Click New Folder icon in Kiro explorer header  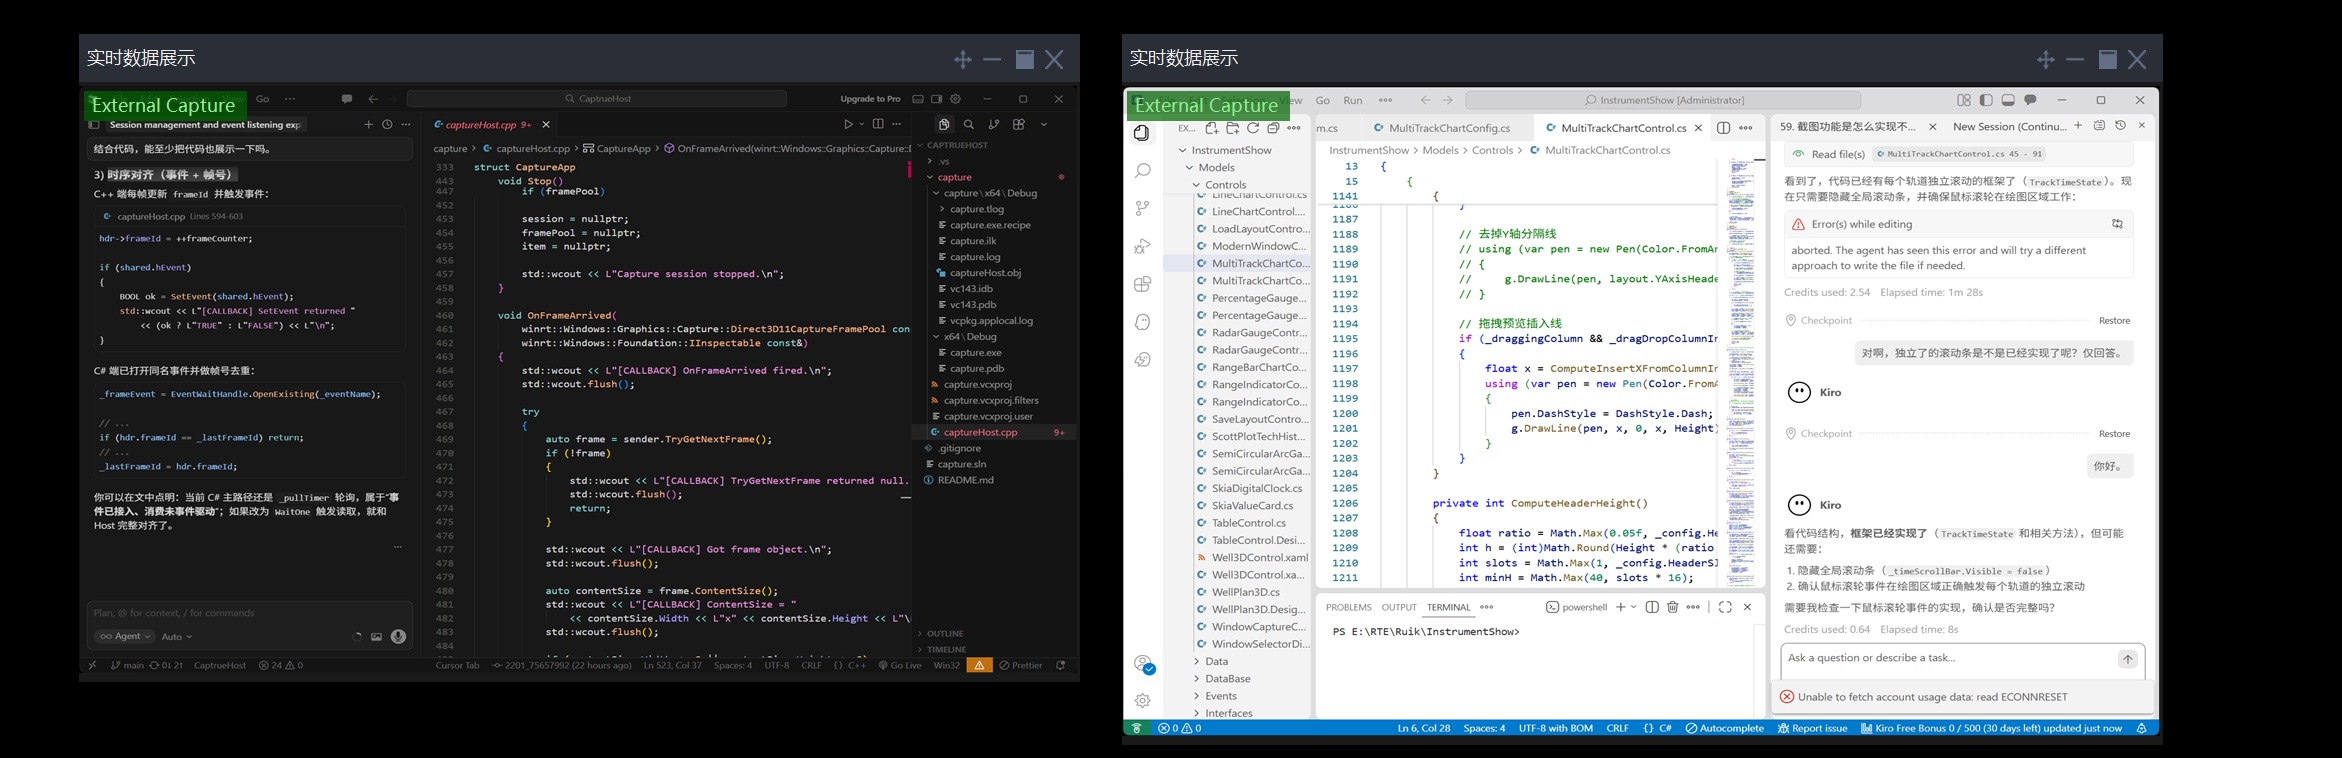pyautogui.click(x=1232, y=128)
